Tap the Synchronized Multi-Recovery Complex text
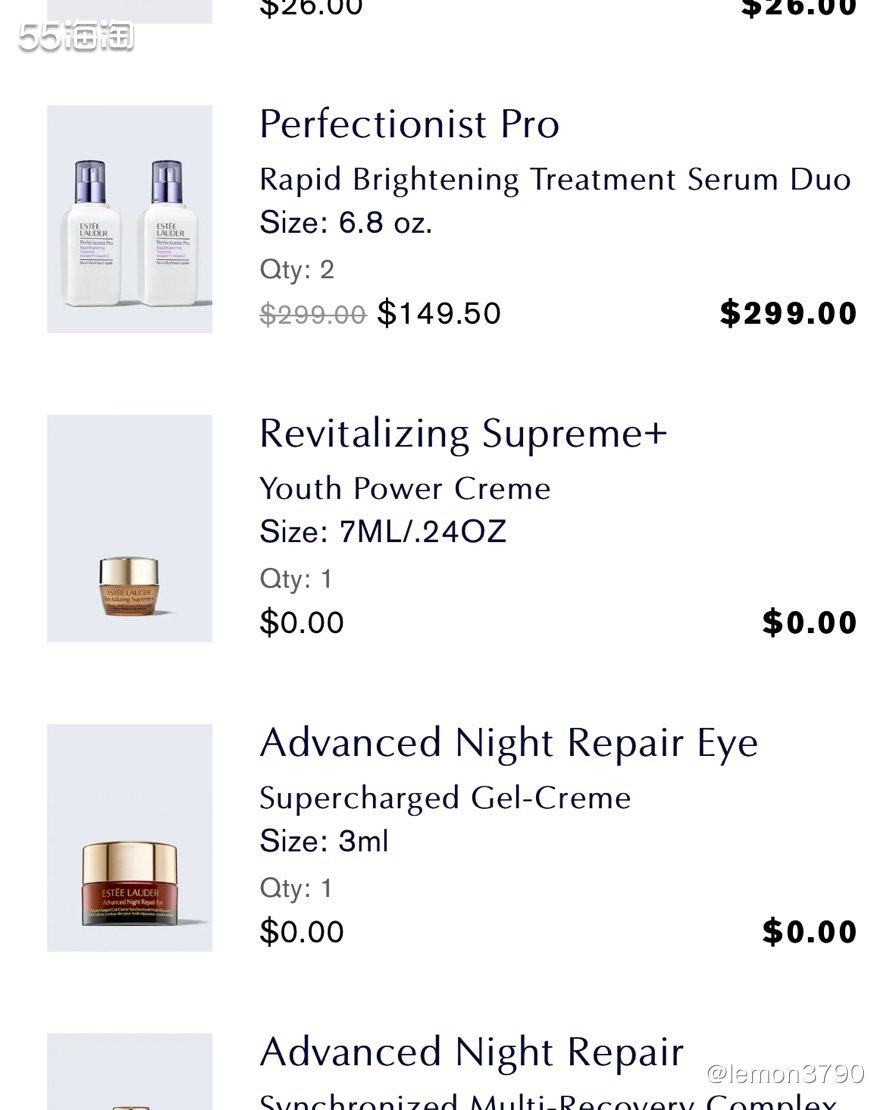This screenshot has width=887, height=1110. coord(547,1102)
